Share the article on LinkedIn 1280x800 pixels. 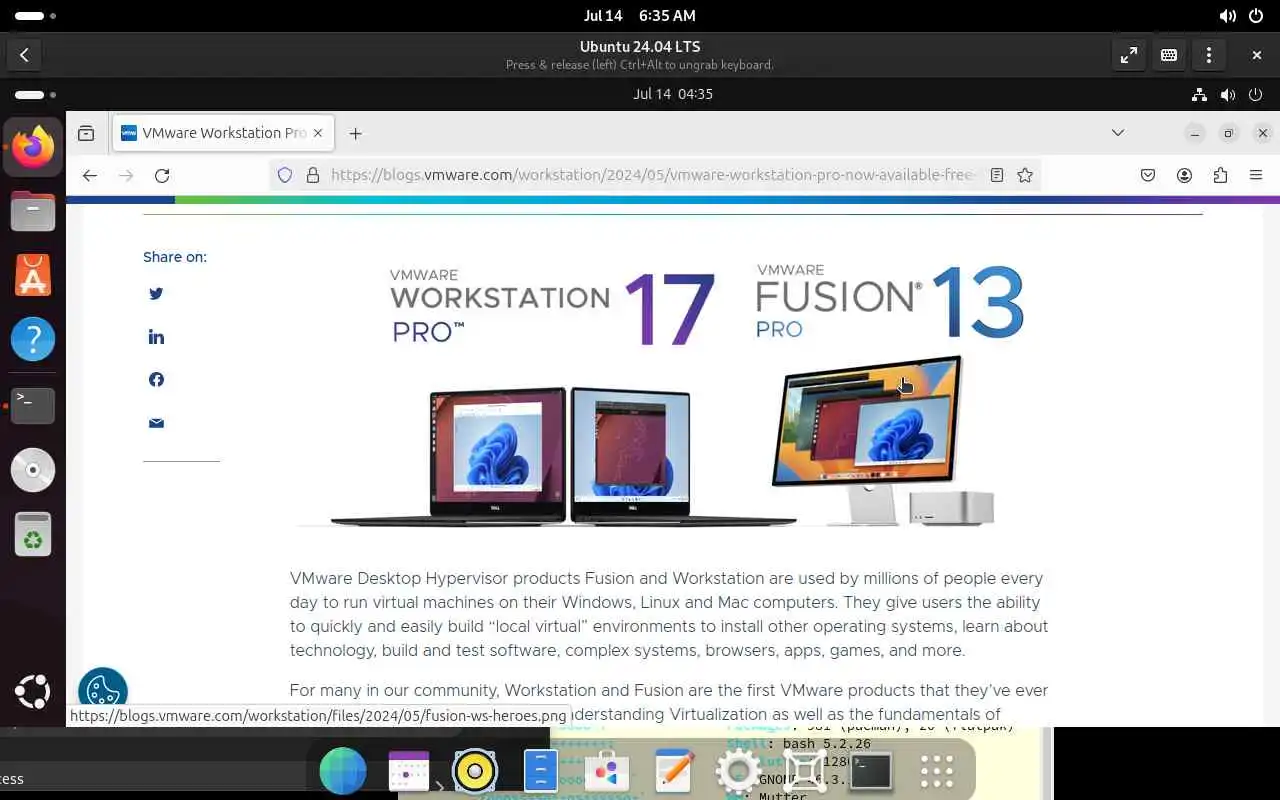click(156, 337)
